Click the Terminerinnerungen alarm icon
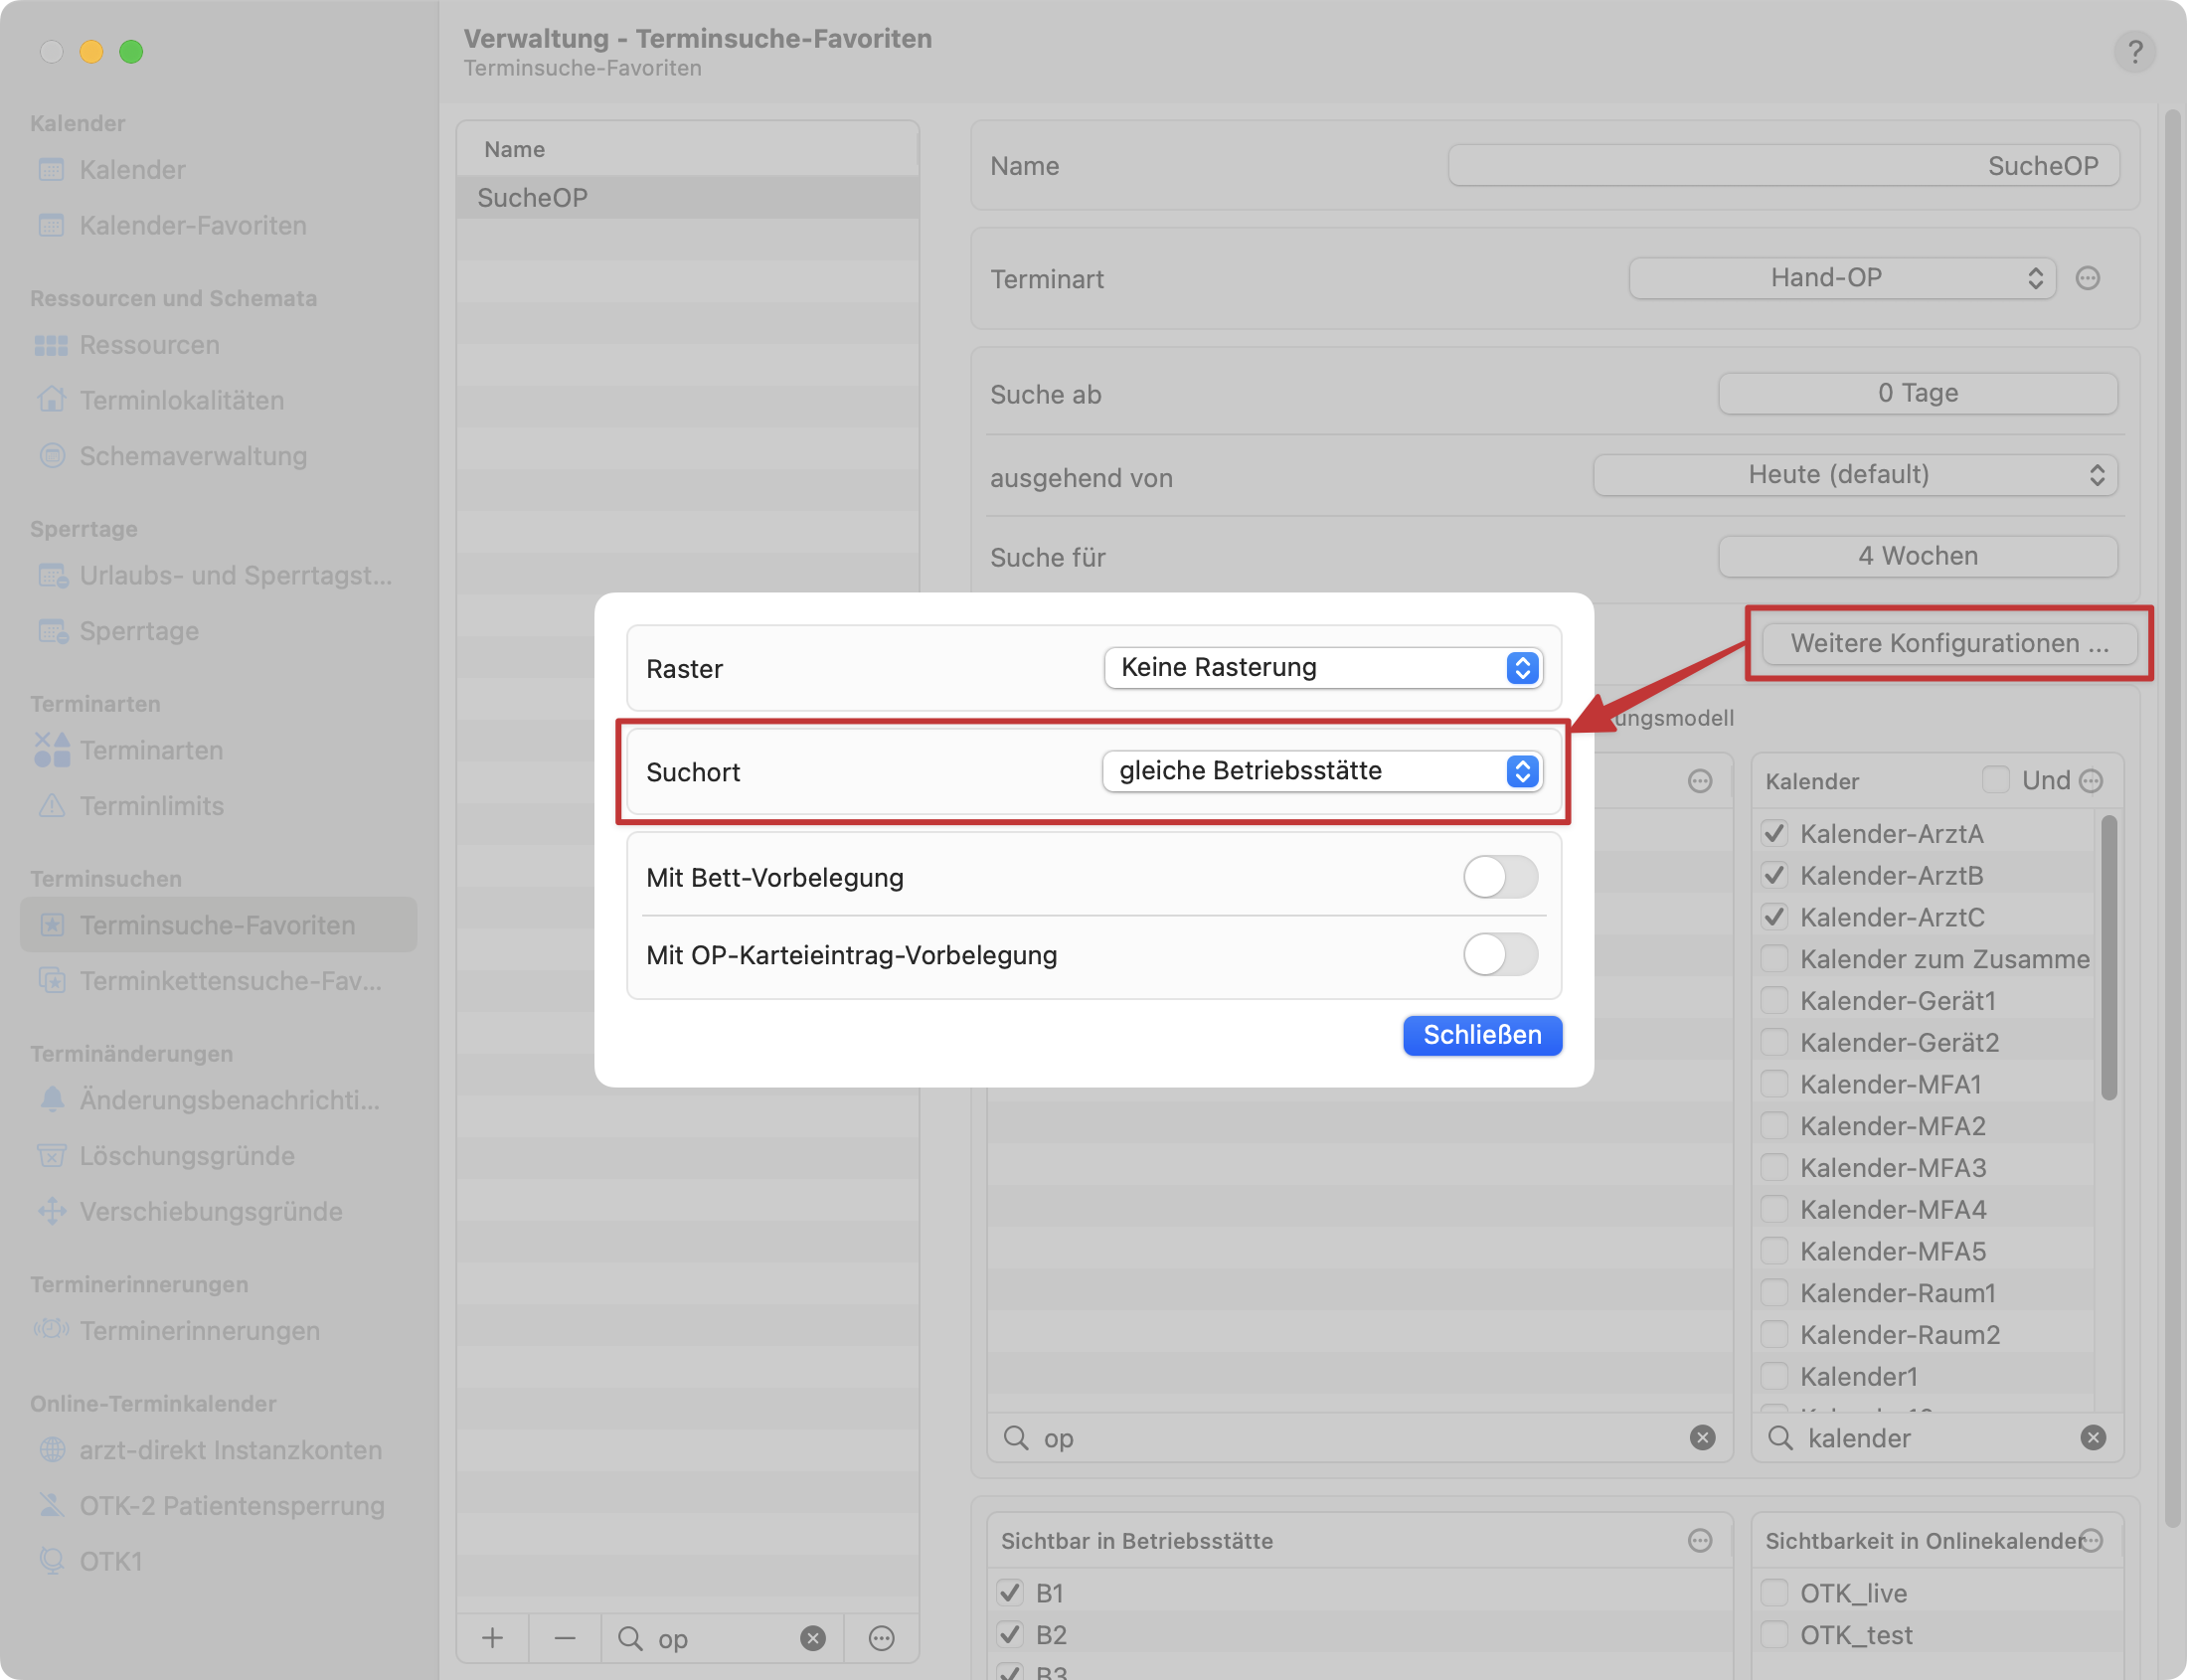The width and height of the screenshot is (2187, 1680). coord(51,1330)
